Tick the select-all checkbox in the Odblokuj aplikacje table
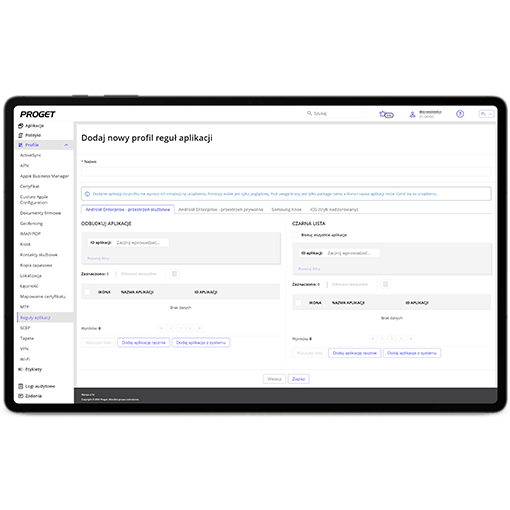The height and width of the screenshot is (510, 510). (87, 292)
